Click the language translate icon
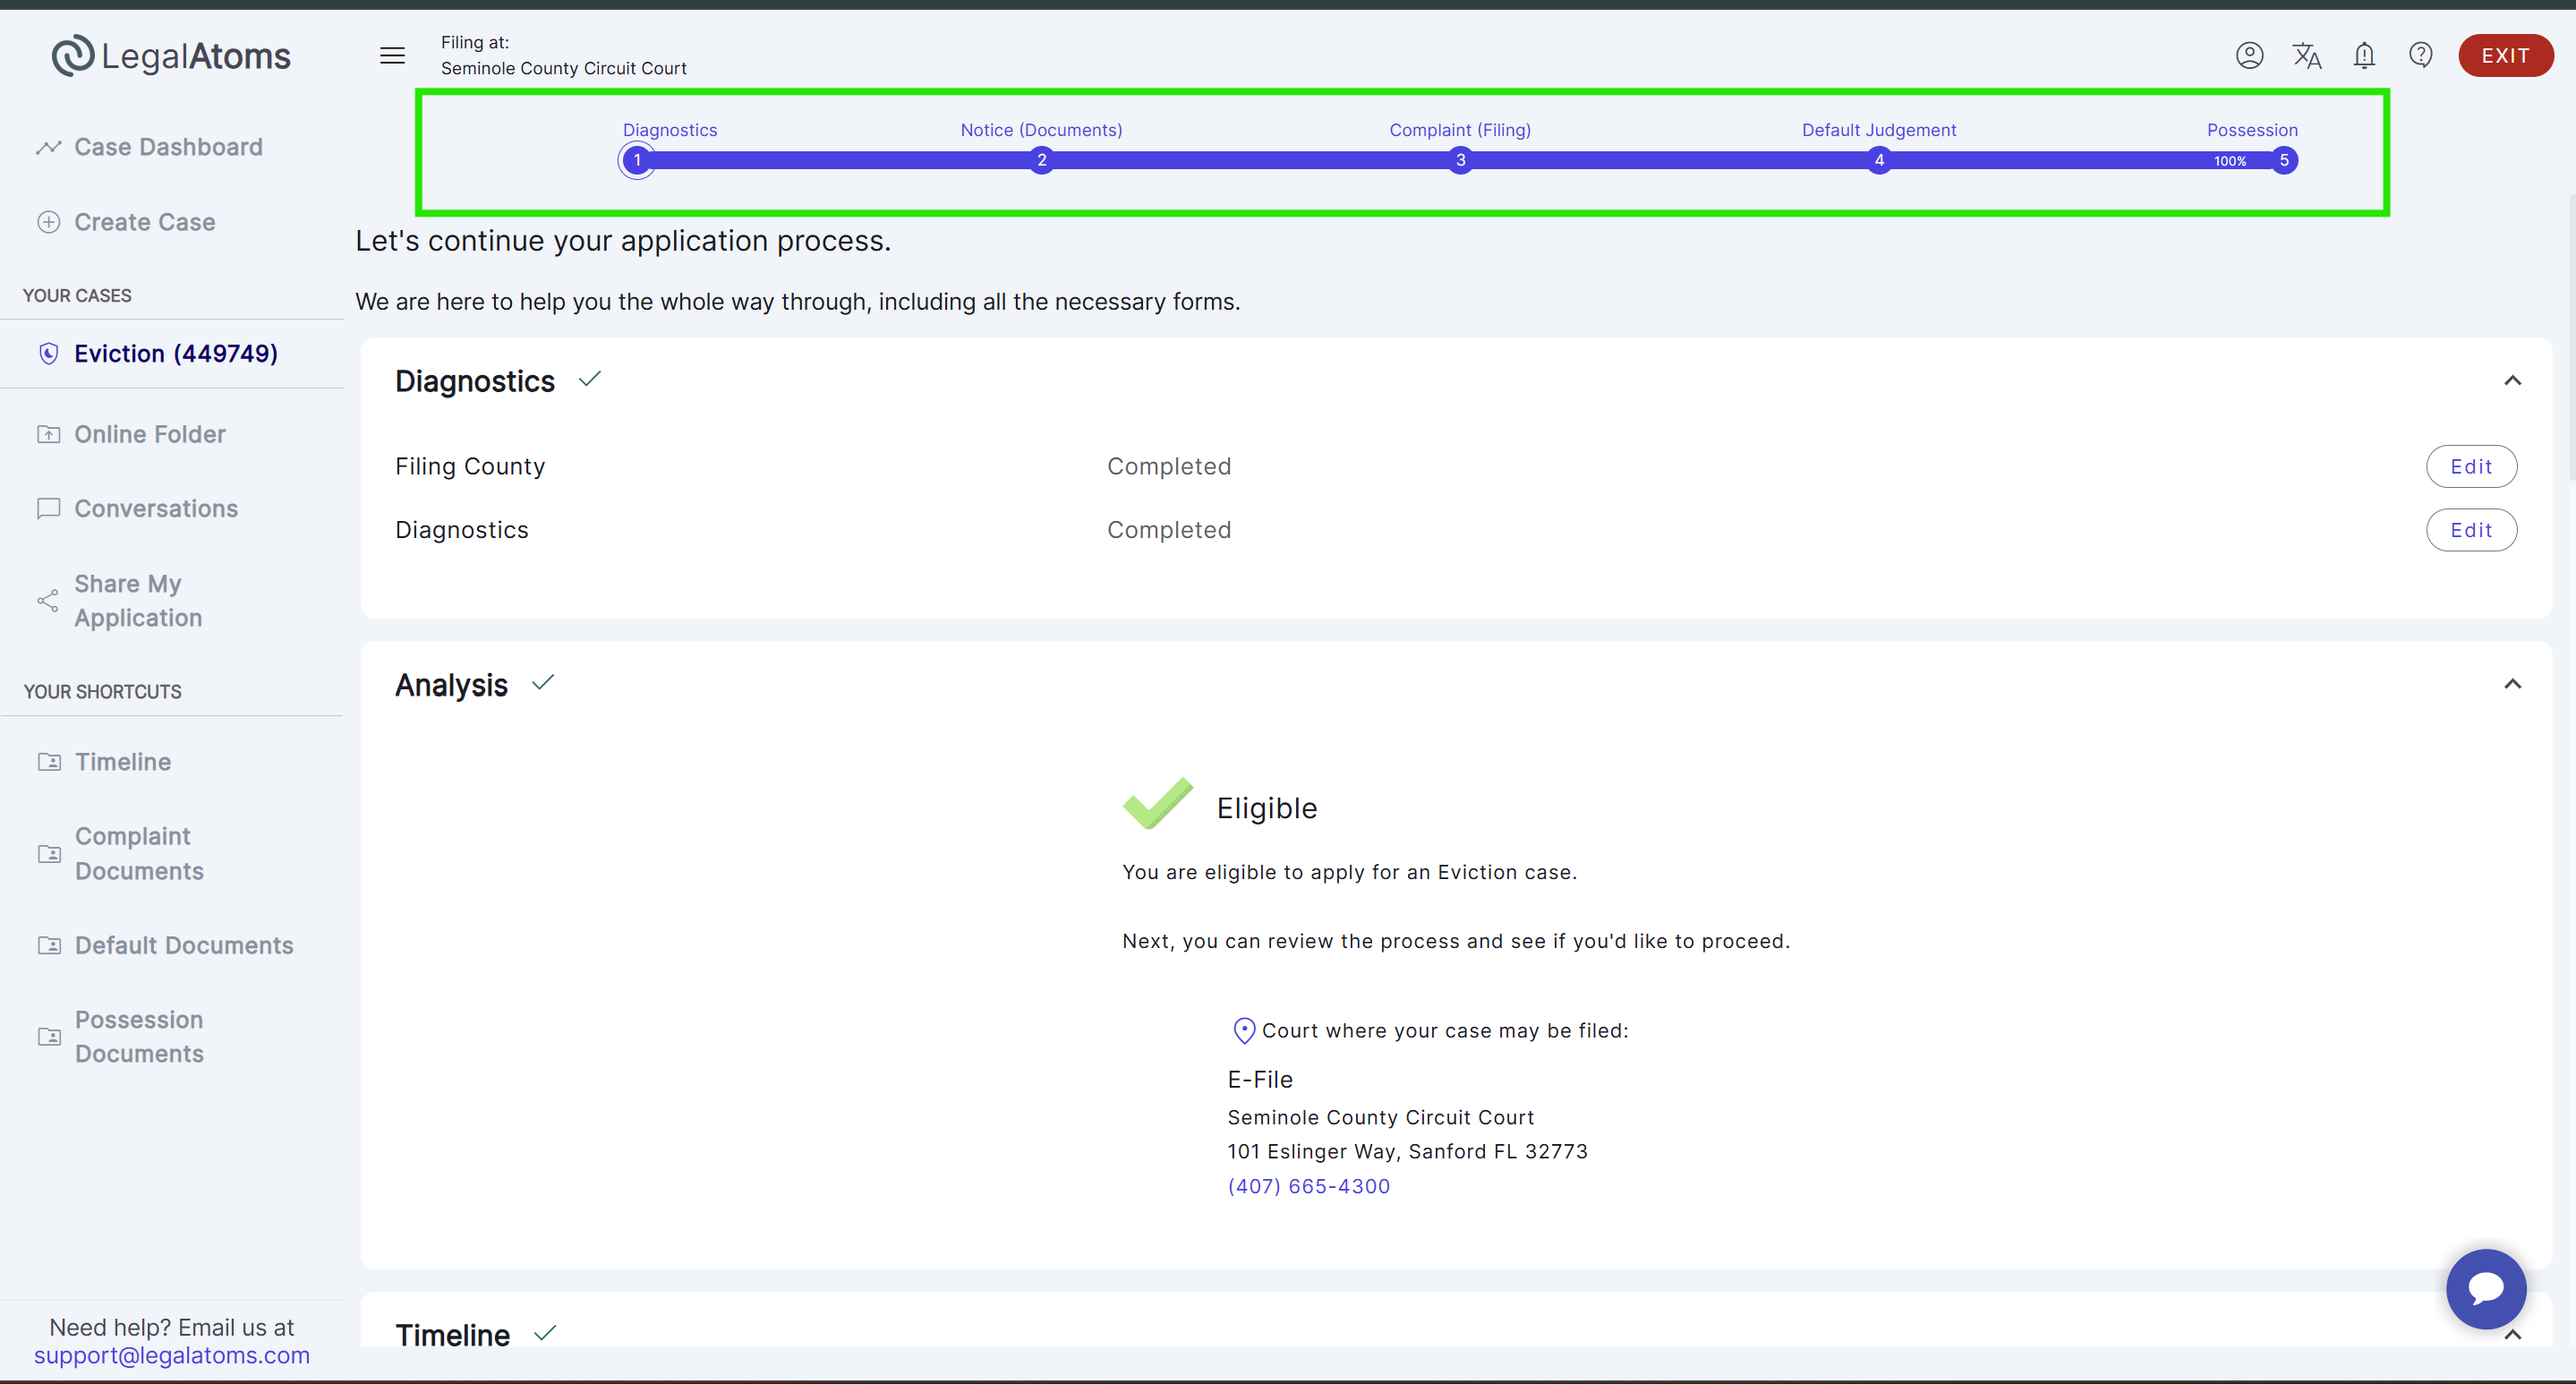This screenshot has width=2576, height=1384. pos(2306,56)
